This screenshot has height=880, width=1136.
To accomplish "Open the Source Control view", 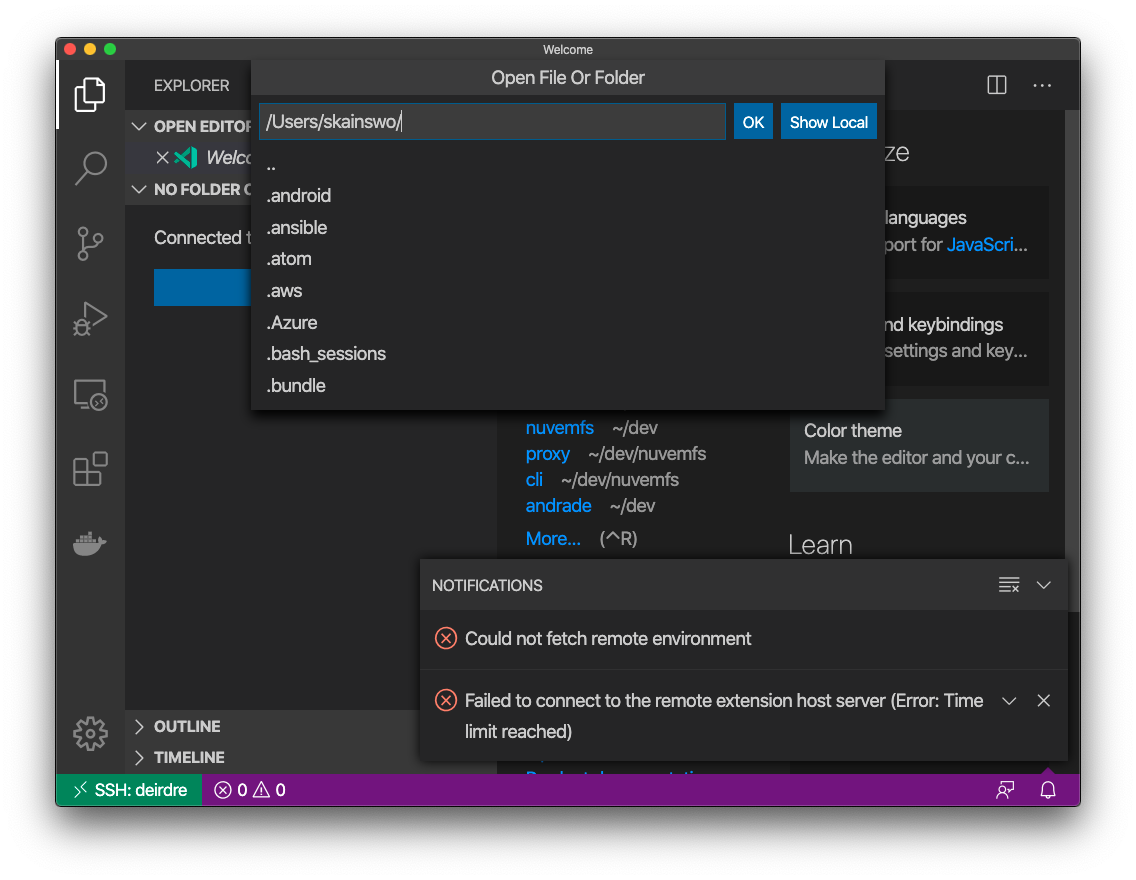I will click(90, 243).
